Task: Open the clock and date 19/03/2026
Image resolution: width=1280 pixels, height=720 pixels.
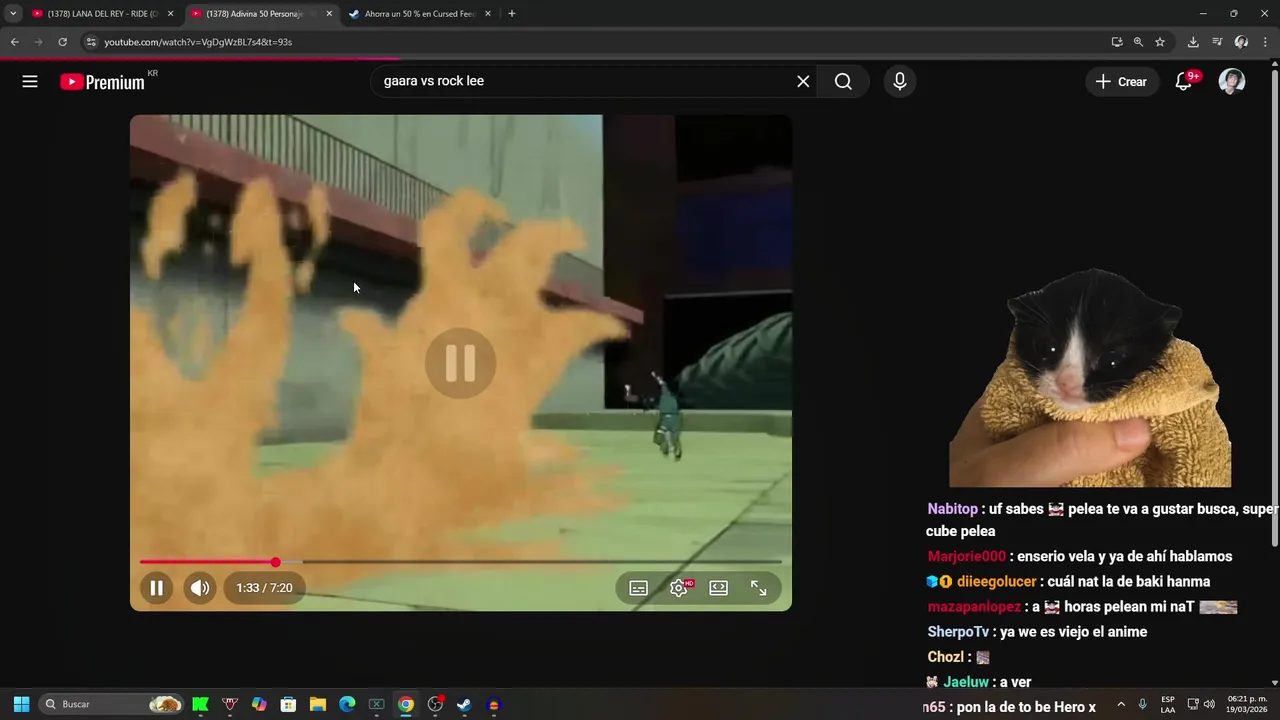Action: click(x=1247, y=704)
